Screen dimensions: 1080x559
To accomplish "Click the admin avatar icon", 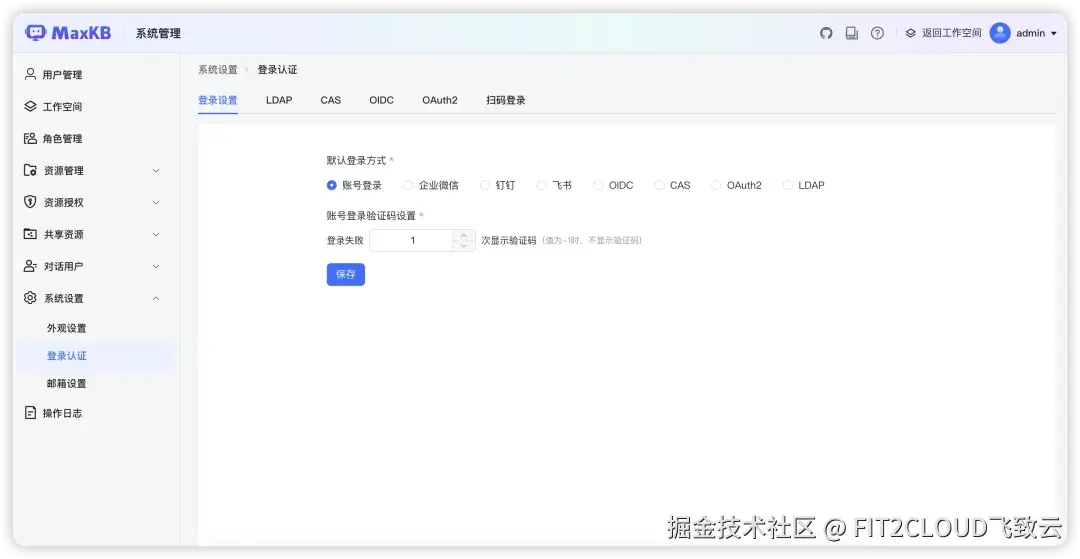I will 1000,33.
